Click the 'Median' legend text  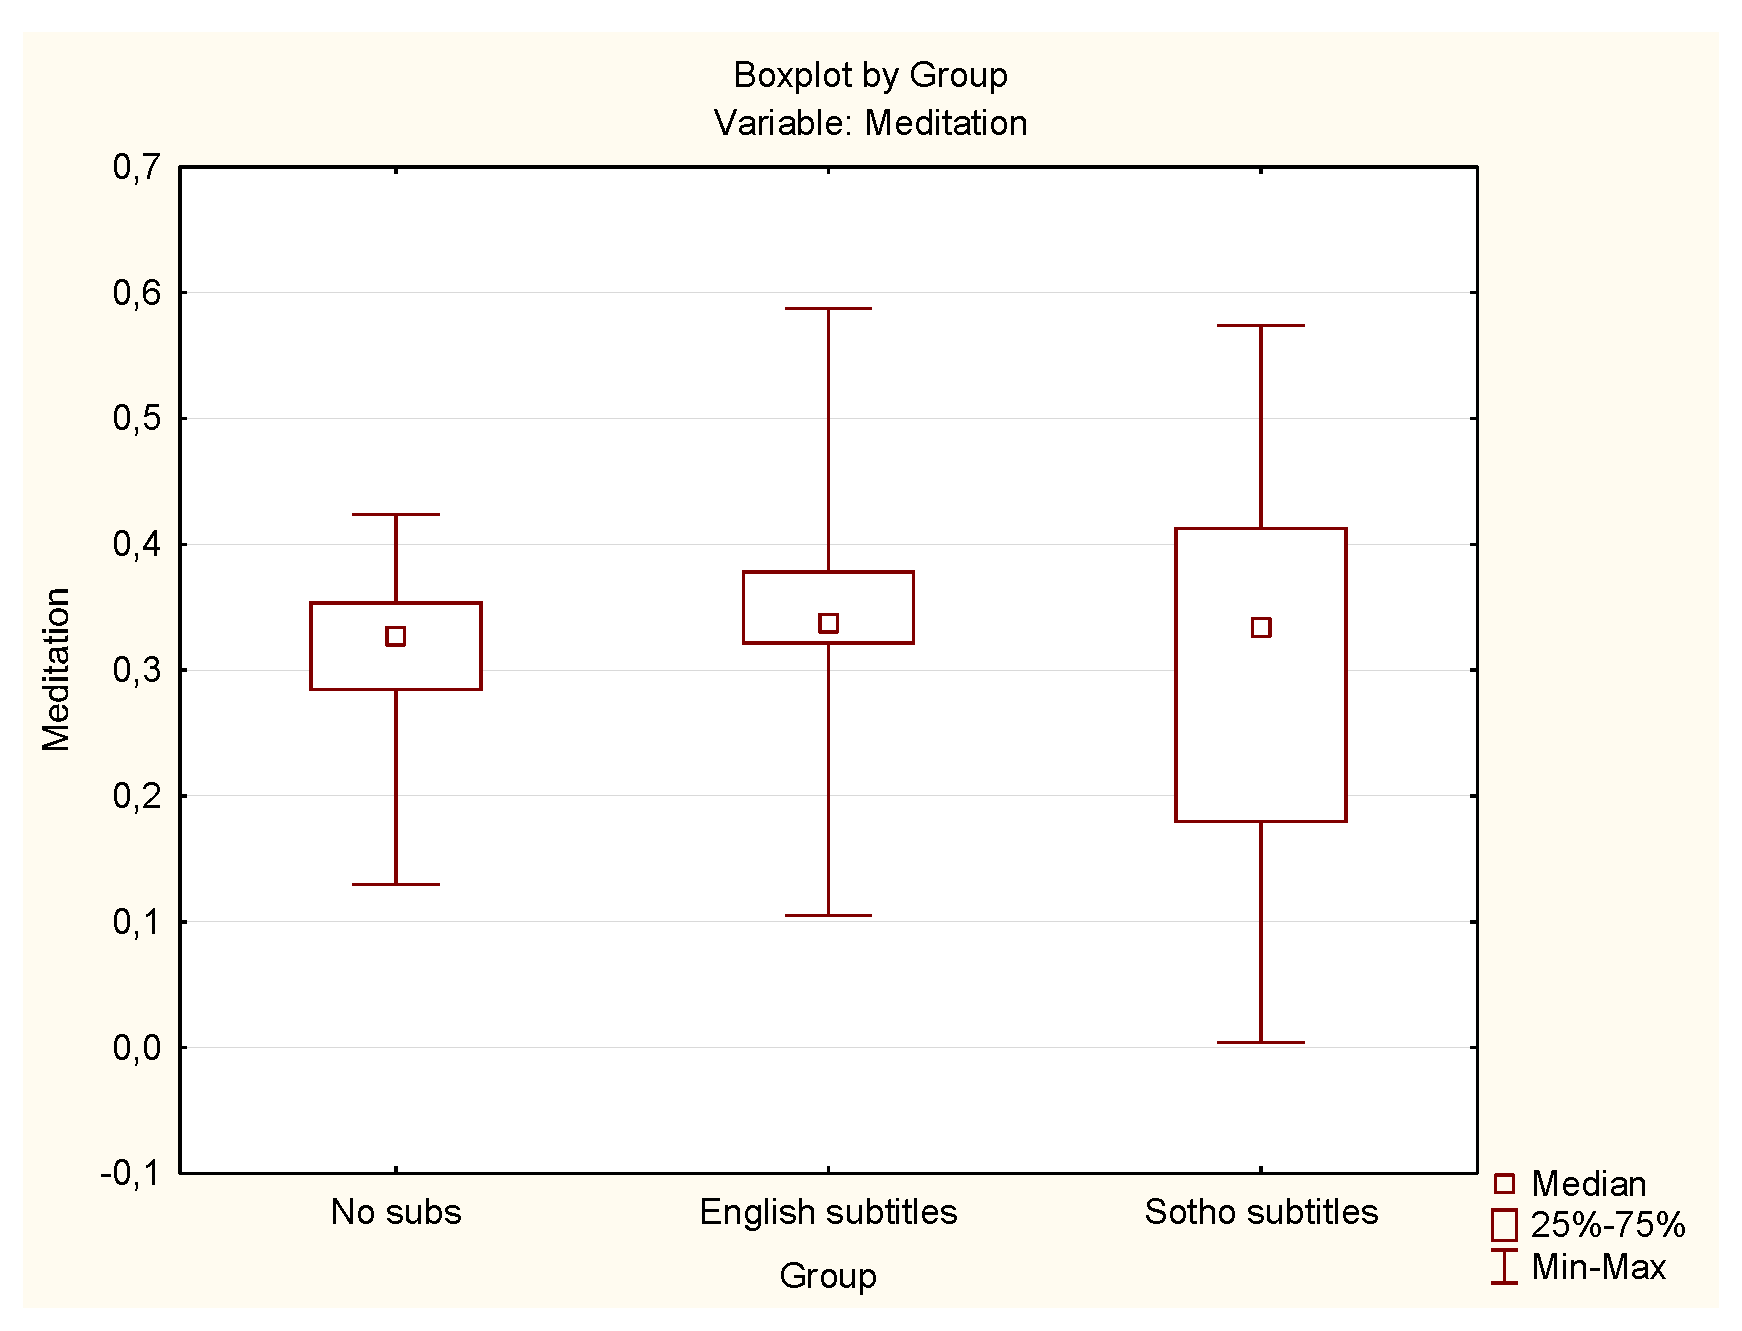1588,1184
